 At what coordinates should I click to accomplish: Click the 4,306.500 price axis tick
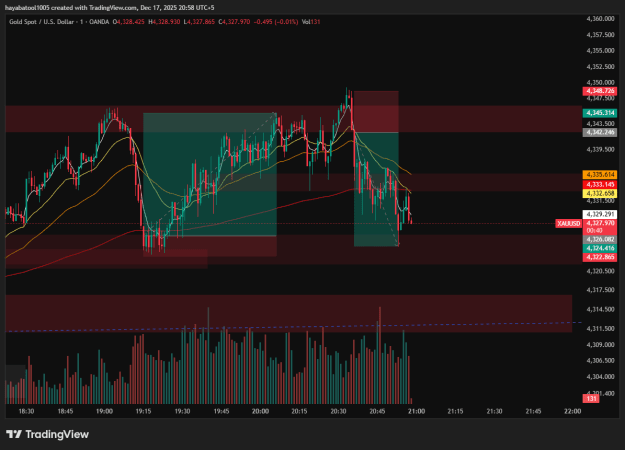600,360
